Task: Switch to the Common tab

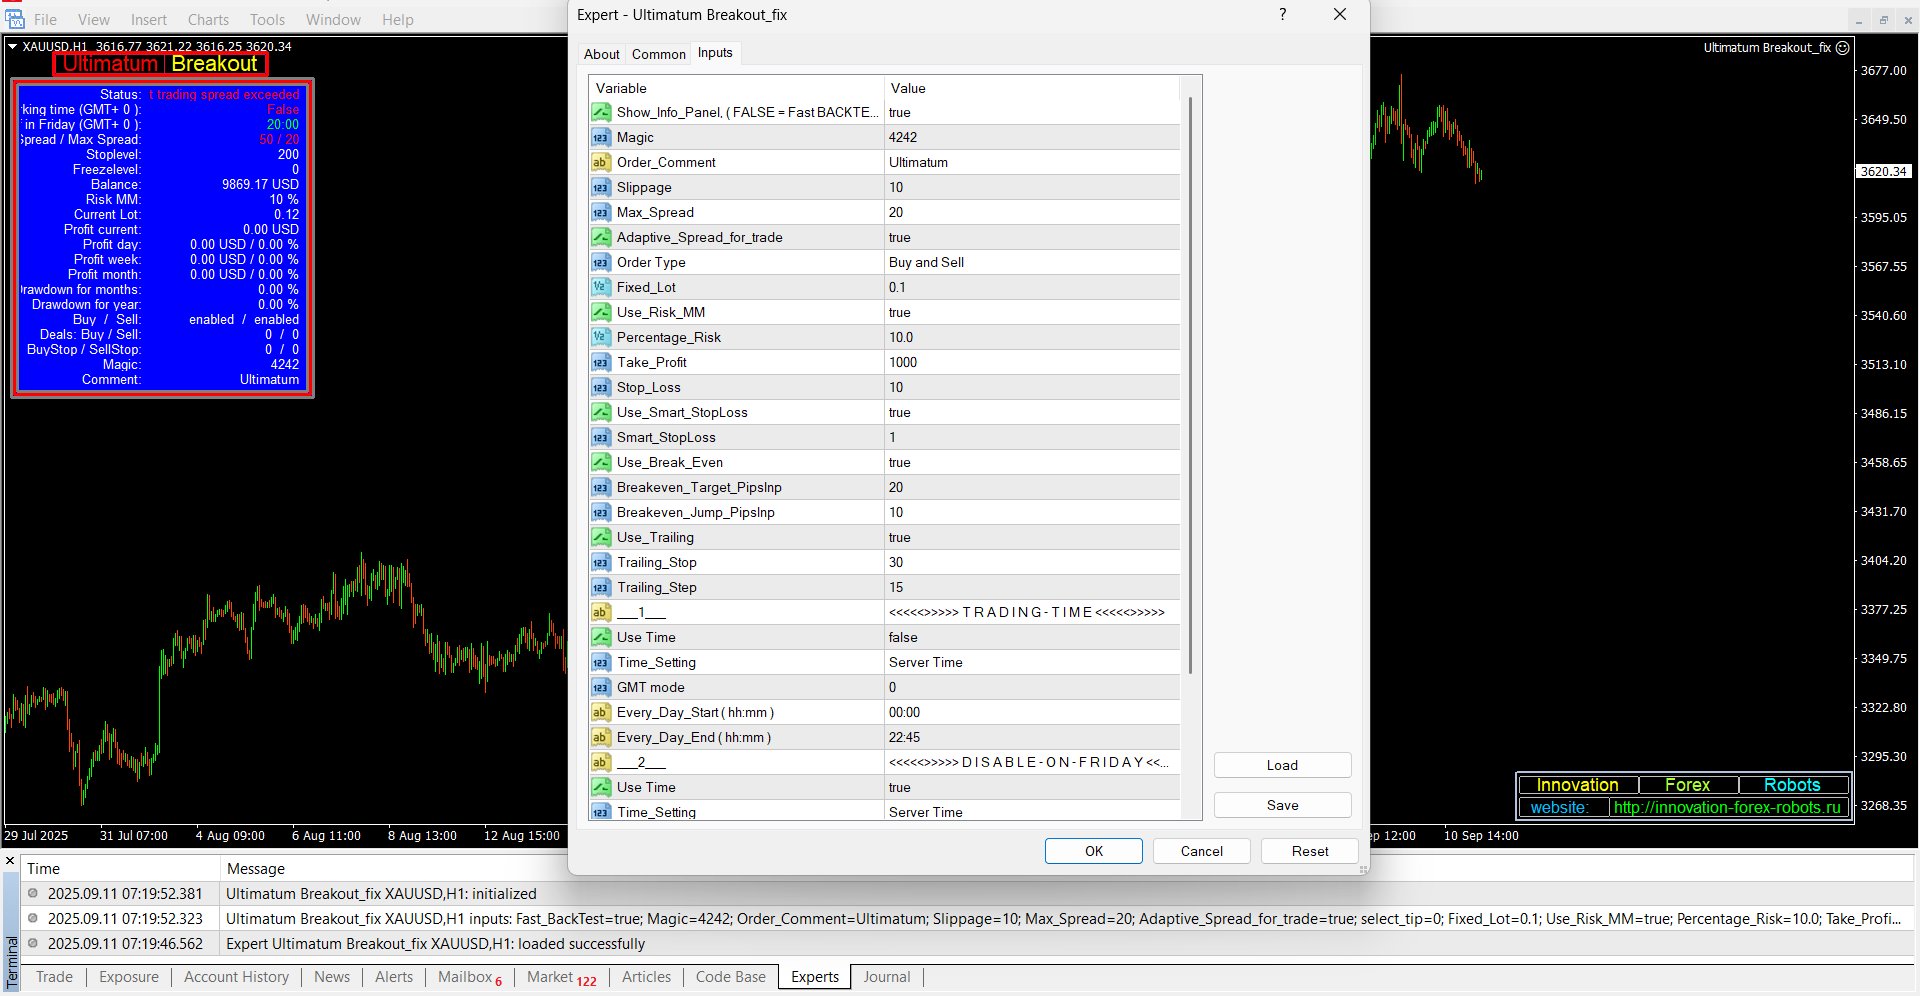Action: click(x=658, y=54)
